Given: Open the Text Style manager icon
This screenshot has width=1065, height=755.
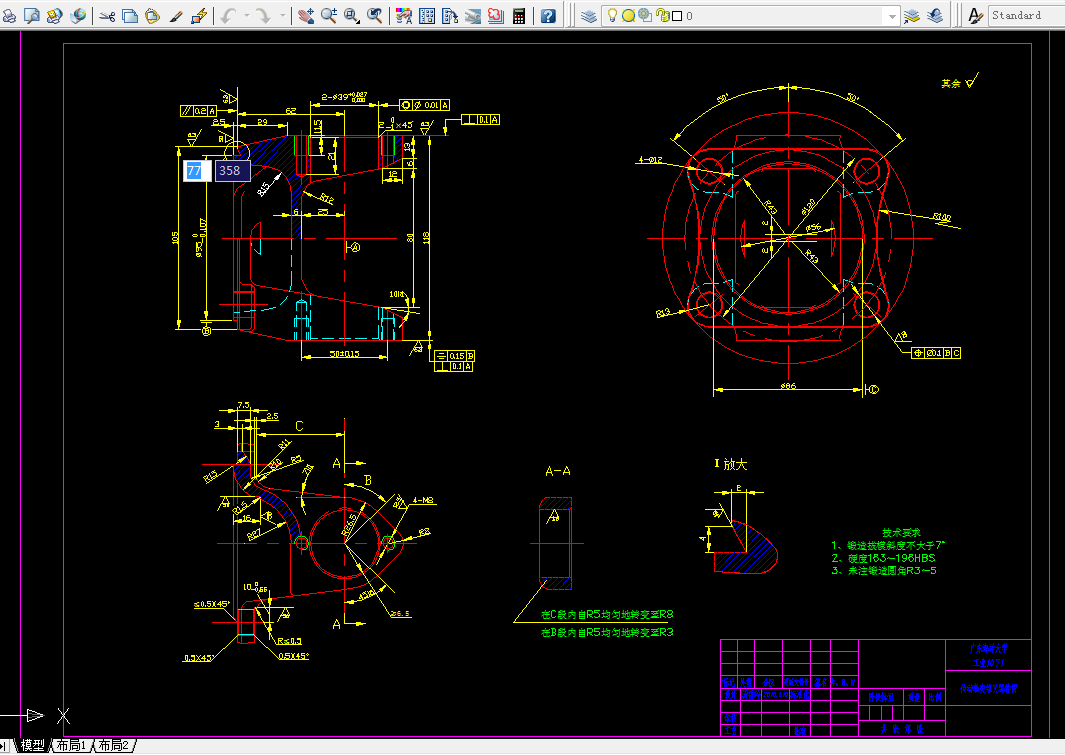Looking at the screenshot, I should coord(975,16).
